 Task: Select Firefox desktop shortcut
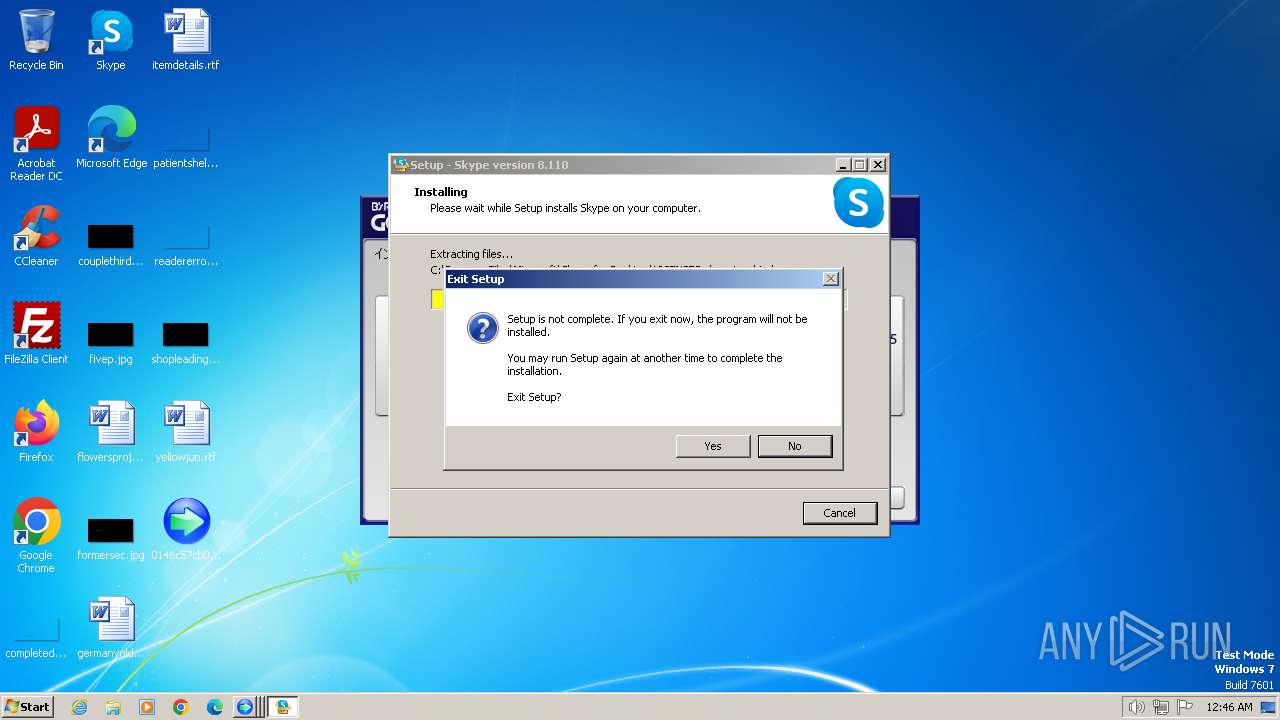pyautogui.click(x=36, y=433)
